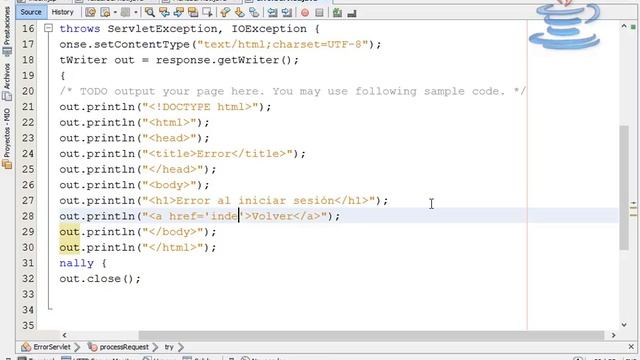Select ErrorServlet in the breadcrumb bar
This screenshot has height=360, width=640.
tap(46, 347)
